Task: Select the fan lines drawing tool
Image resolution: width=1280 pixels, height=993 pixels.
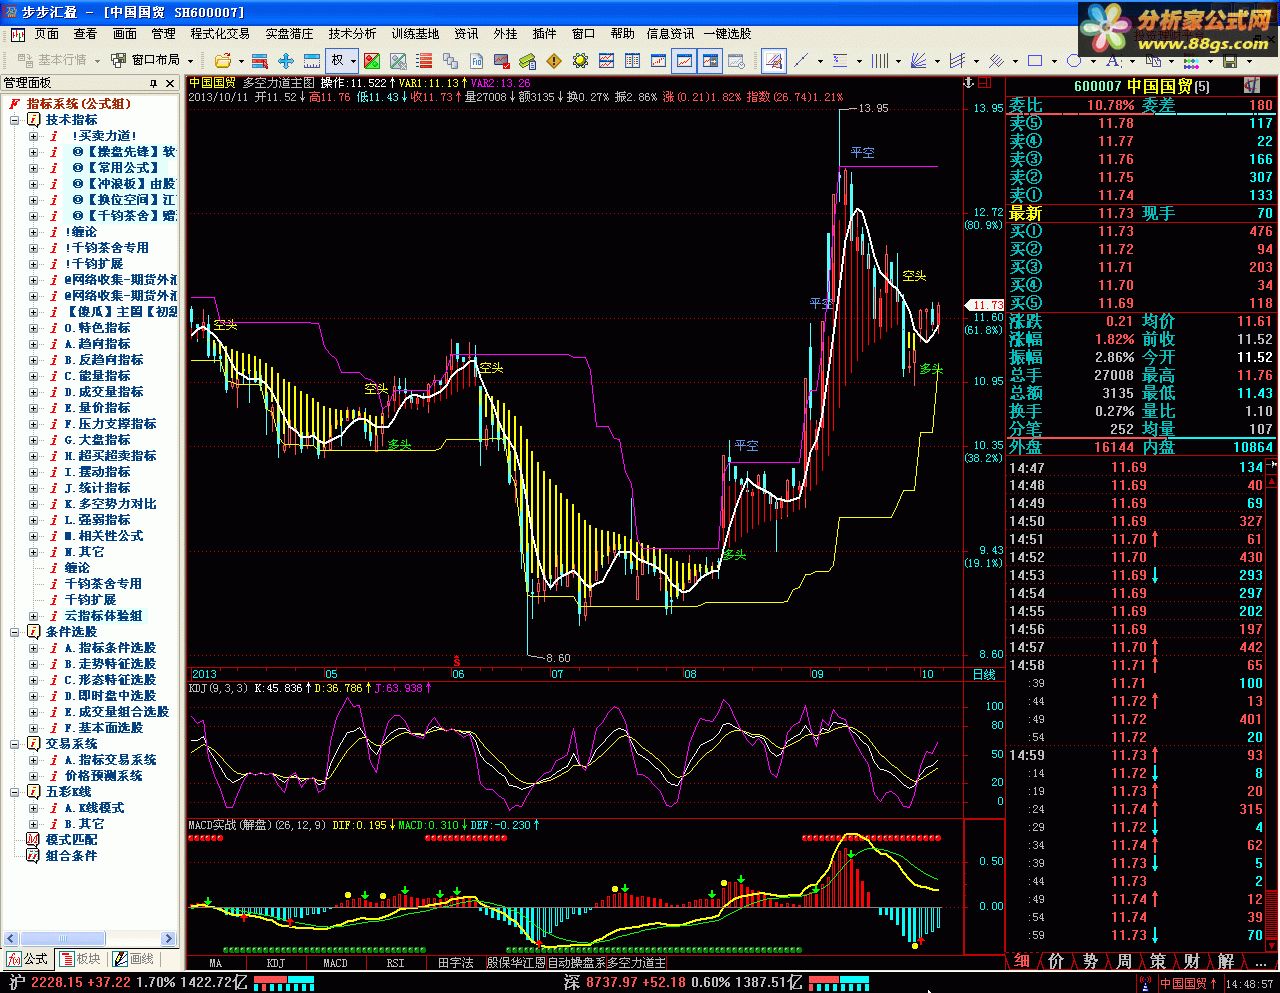Action: click(918, 60)
